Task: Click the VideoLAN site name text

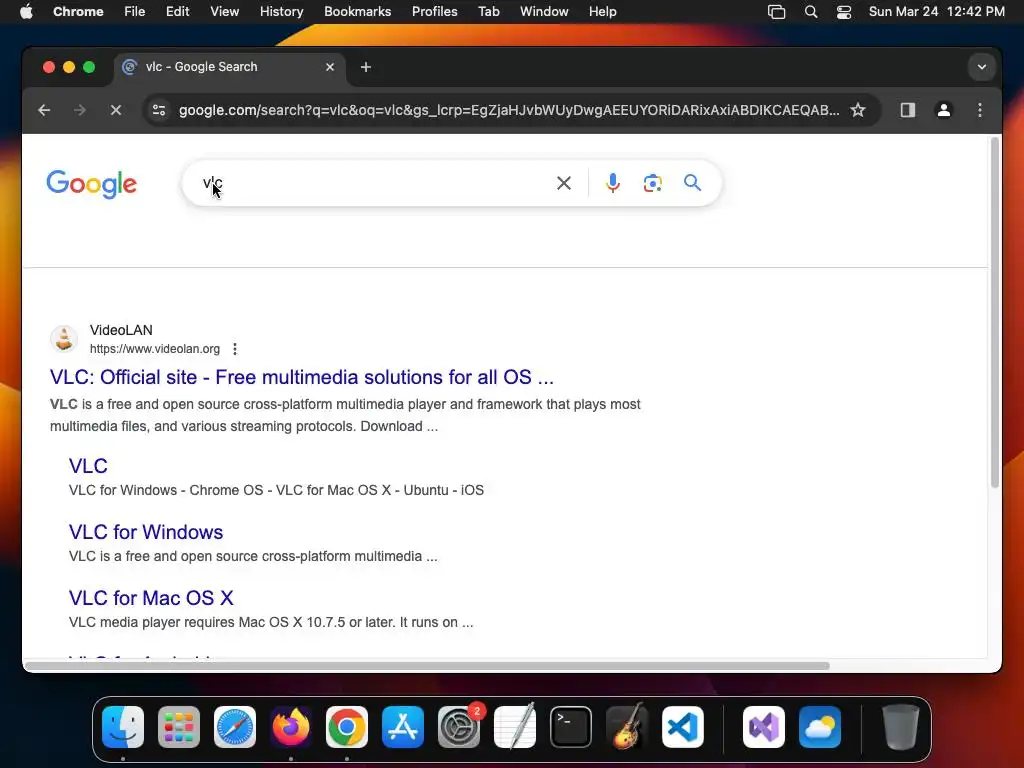Action: tap(121, 330)
